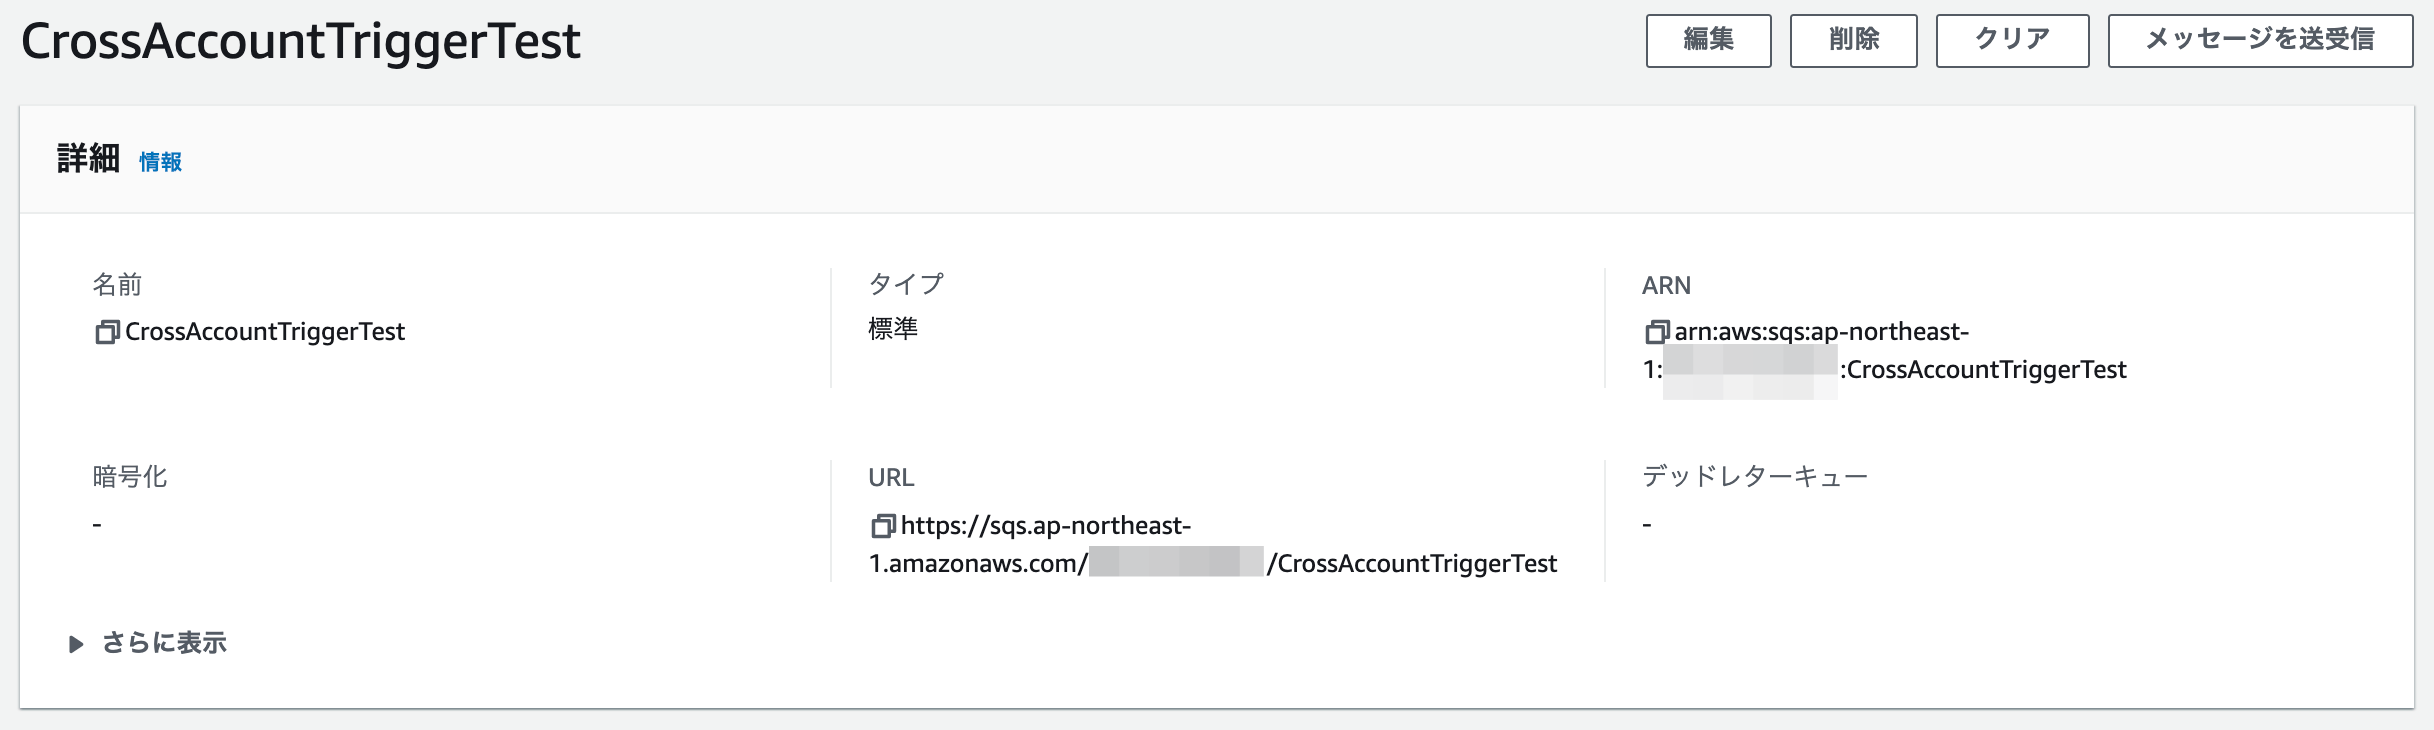Image resolution: width=2434 pixels, height=730 pixels.
Task: Open additional queue attributes with さらに表示
Action: tap(163, 644)
